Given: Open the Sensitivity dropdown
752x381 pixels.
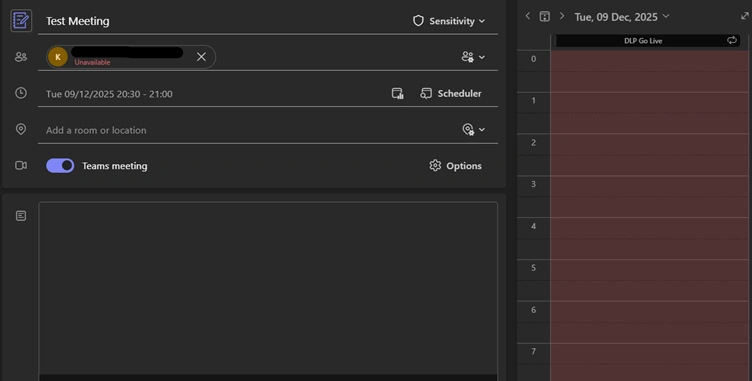Looking at the screenshot, I should coord(449,21).
